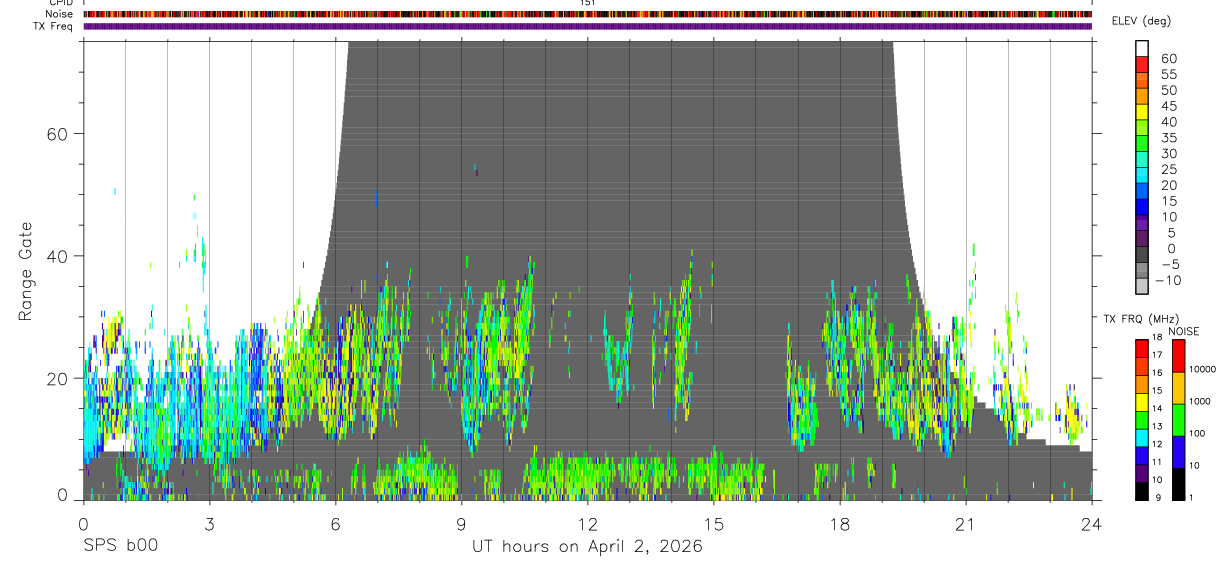Click the "151" CPID value above the plot
The width and height of the screenshot is (1228, 567).
[x=588, y=3]
